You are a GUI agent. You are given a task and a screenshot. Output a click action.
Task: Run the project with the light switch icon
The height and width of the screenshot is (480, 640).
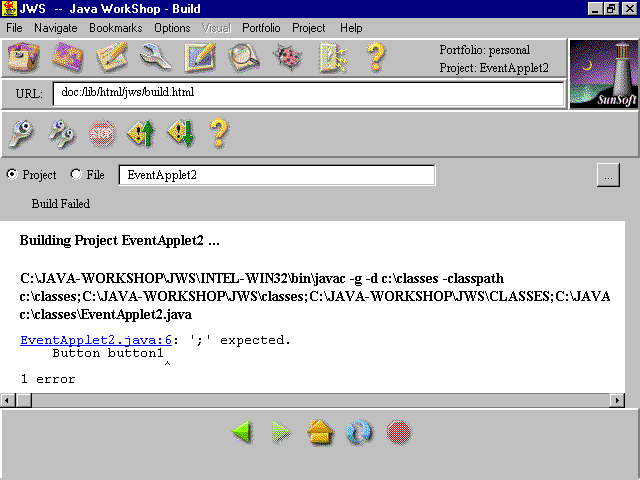coord(333,58)
